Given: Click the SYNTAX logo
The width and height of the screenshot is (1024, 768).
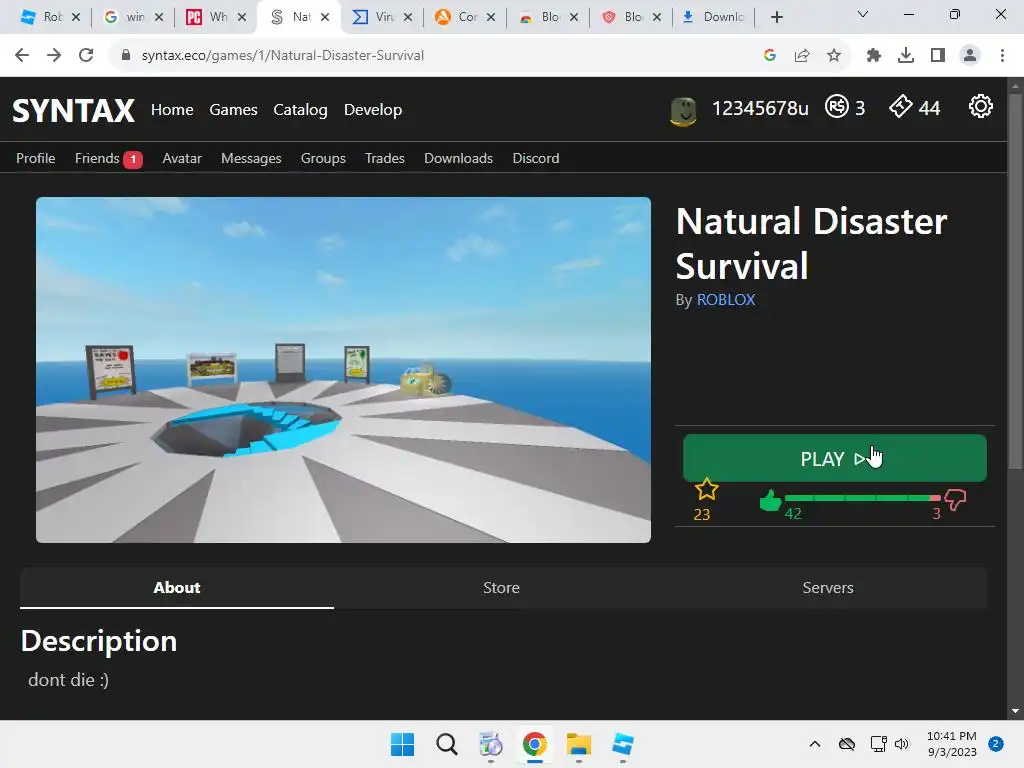Looking at the screenshot, I should pos(74,110).
